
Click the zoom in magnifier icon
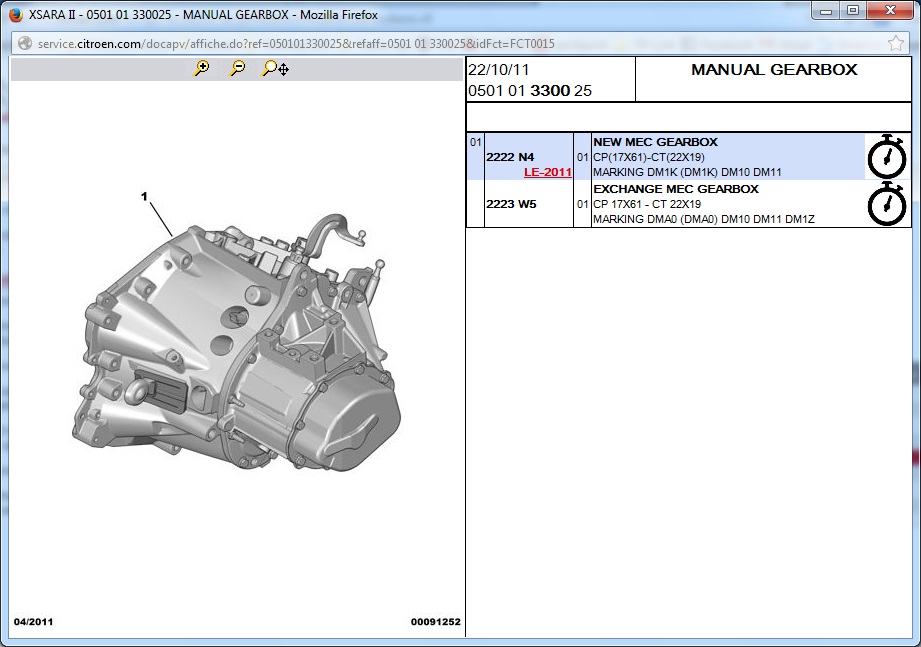pyautogui.click(x=201, y=69)
